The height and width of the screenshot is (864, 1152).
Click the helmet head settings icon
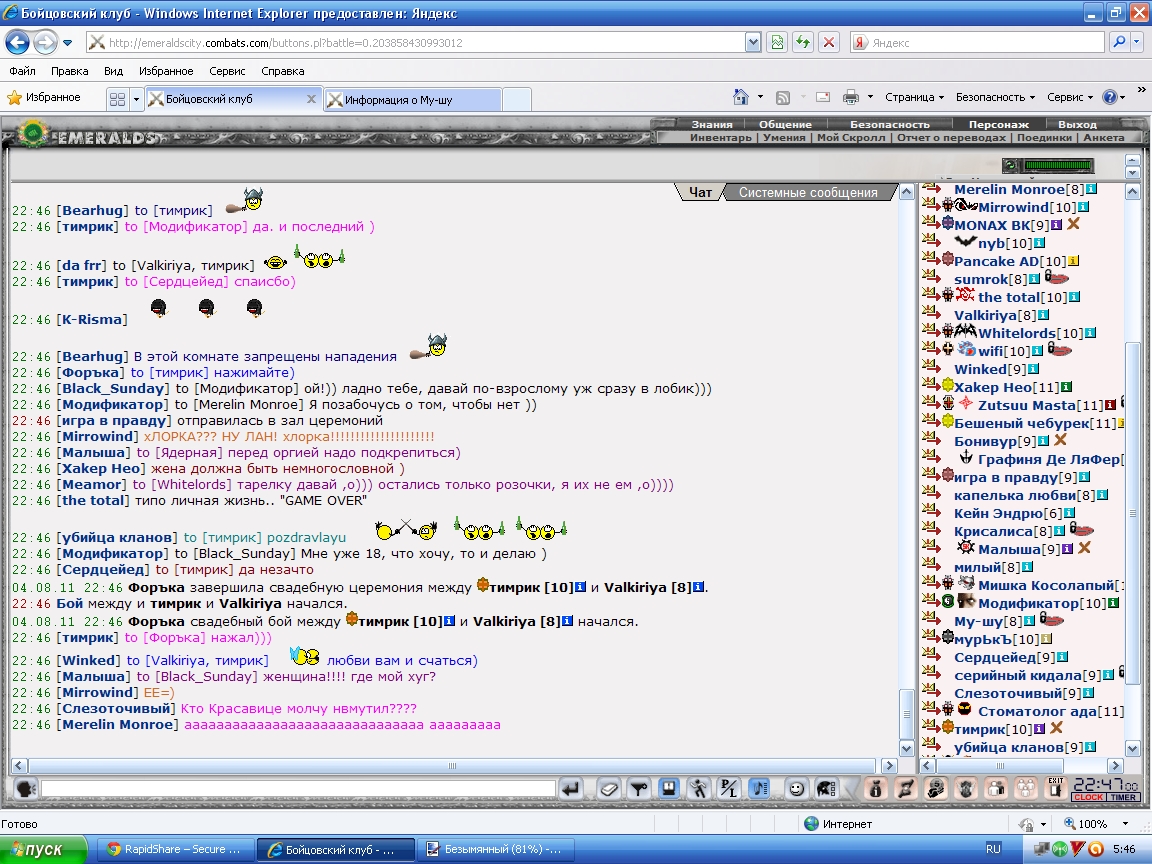pyautogui.click(x=826, y=790)
